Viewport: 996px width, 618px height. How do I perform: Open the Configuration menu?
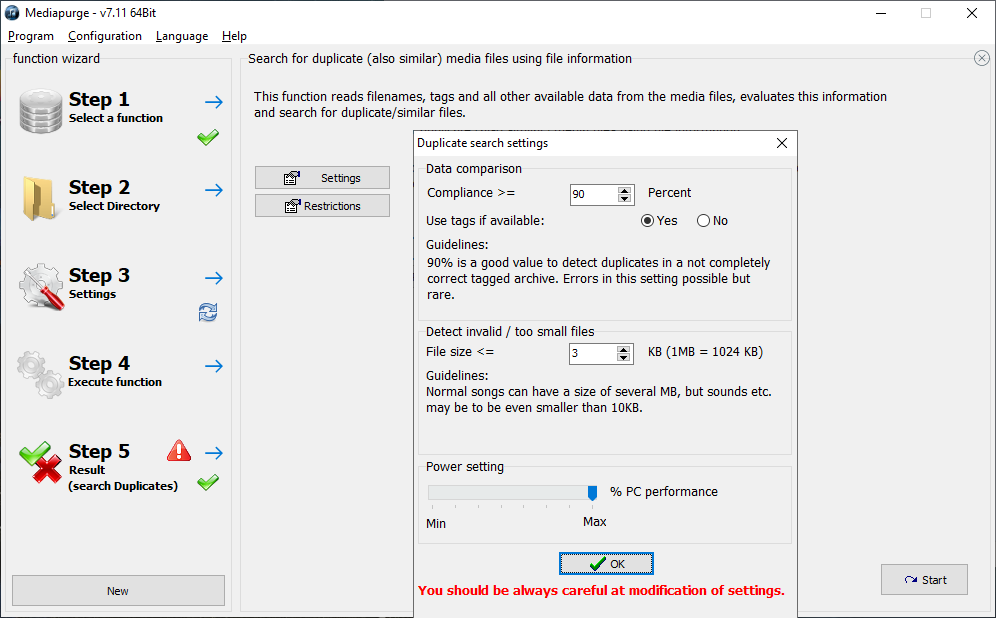click(x=105, y=36)
